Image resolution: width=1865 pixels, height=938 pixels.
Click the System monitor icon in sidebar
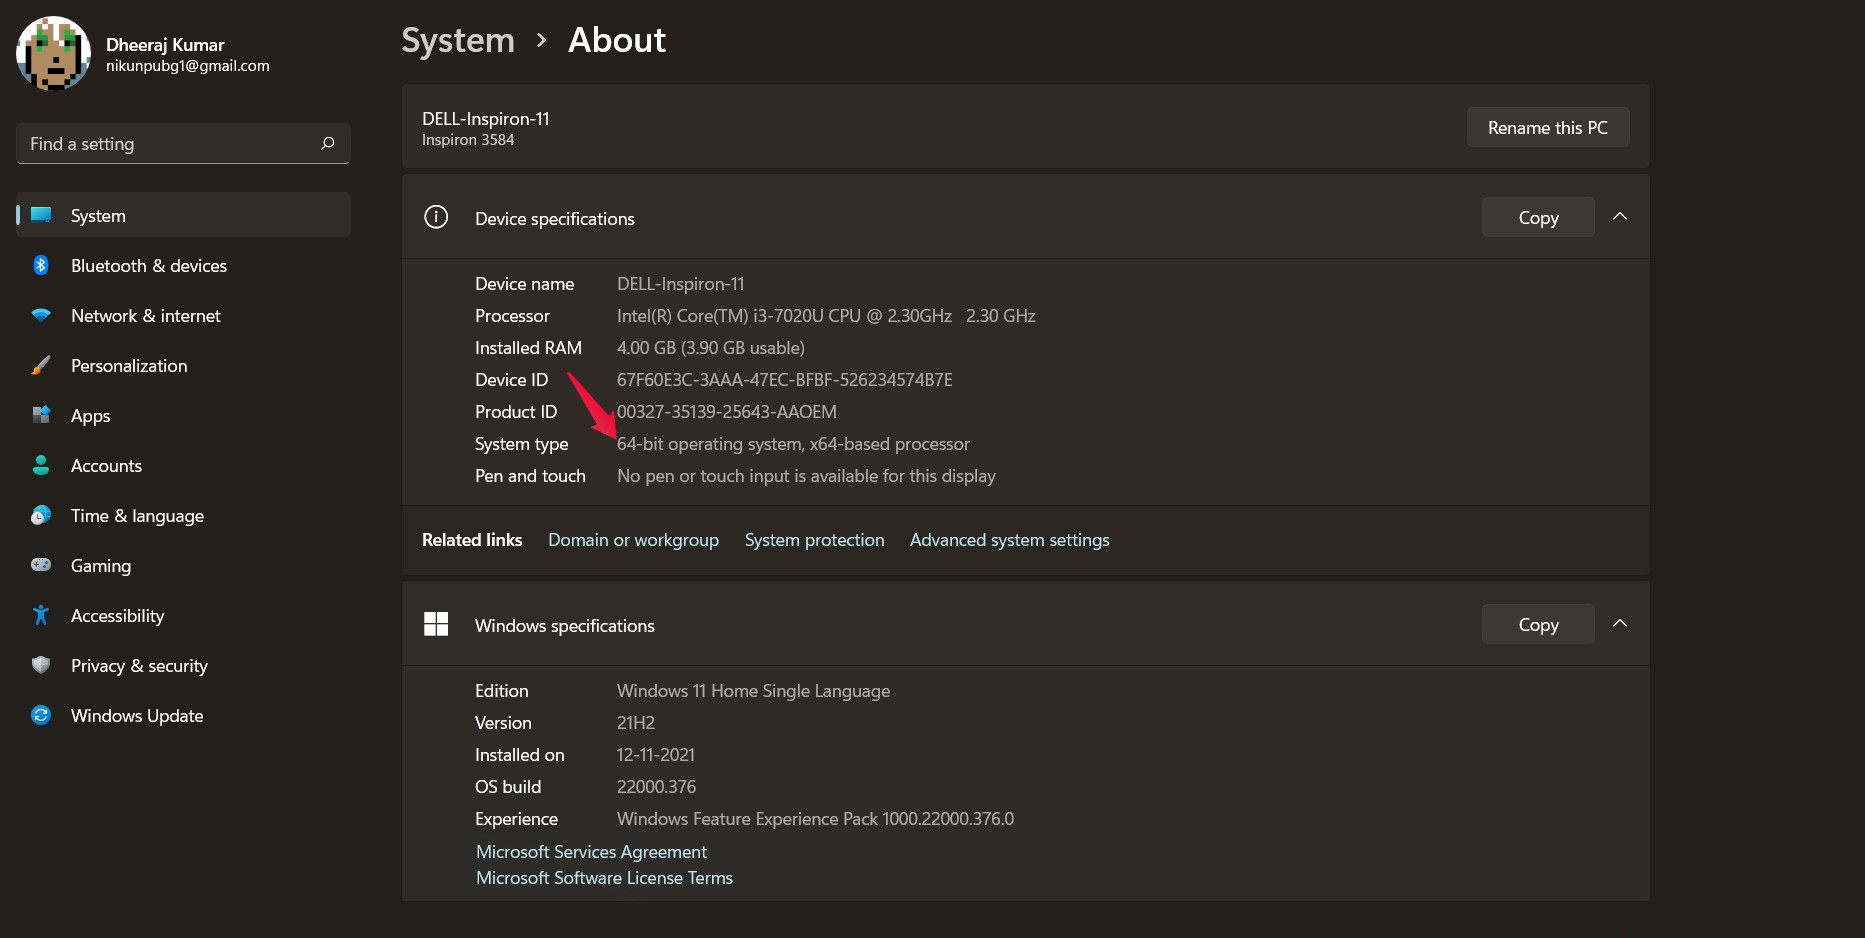[x=41, y=215]
